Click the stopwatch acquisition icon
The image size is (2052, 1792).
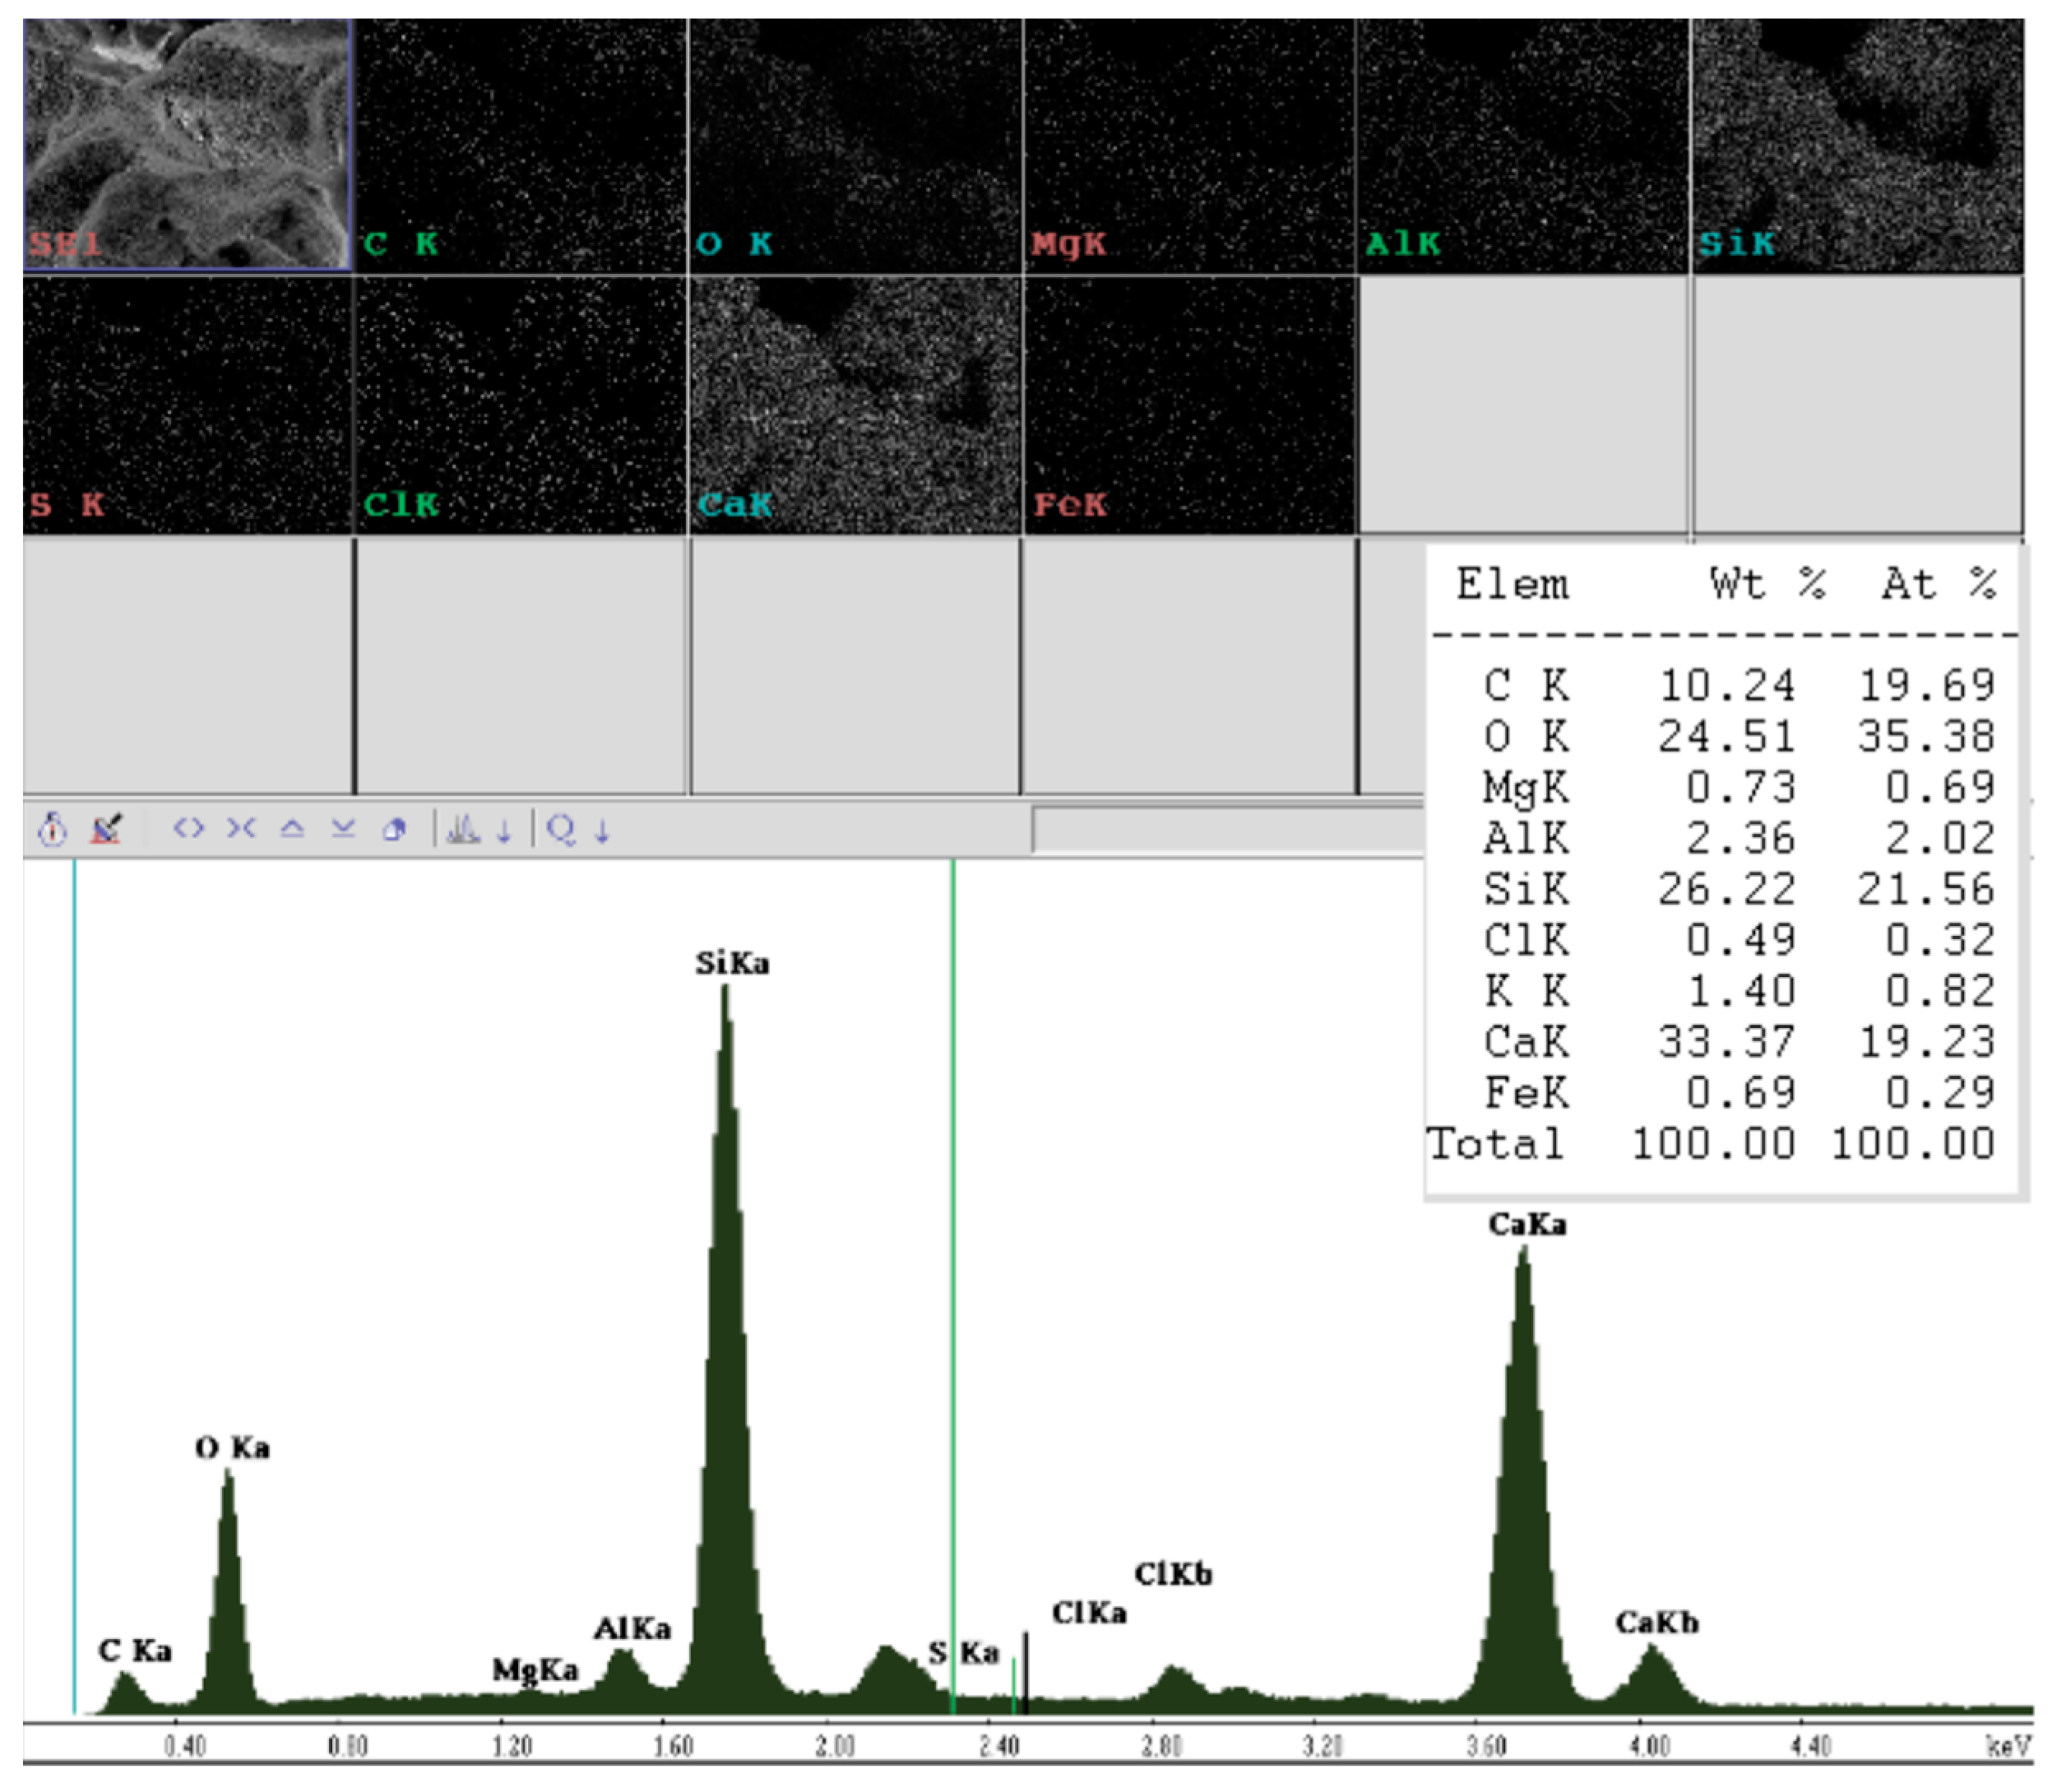52,829
